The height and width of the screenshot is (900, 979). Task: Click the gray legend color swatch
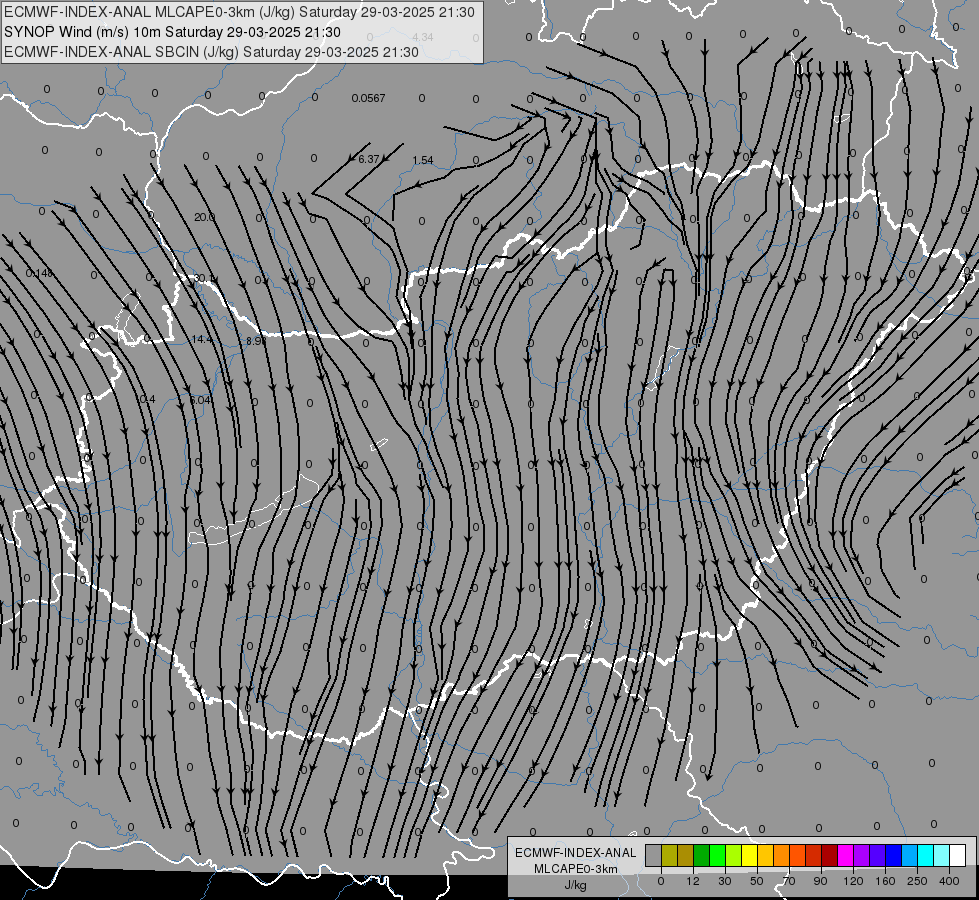(654, 855)
